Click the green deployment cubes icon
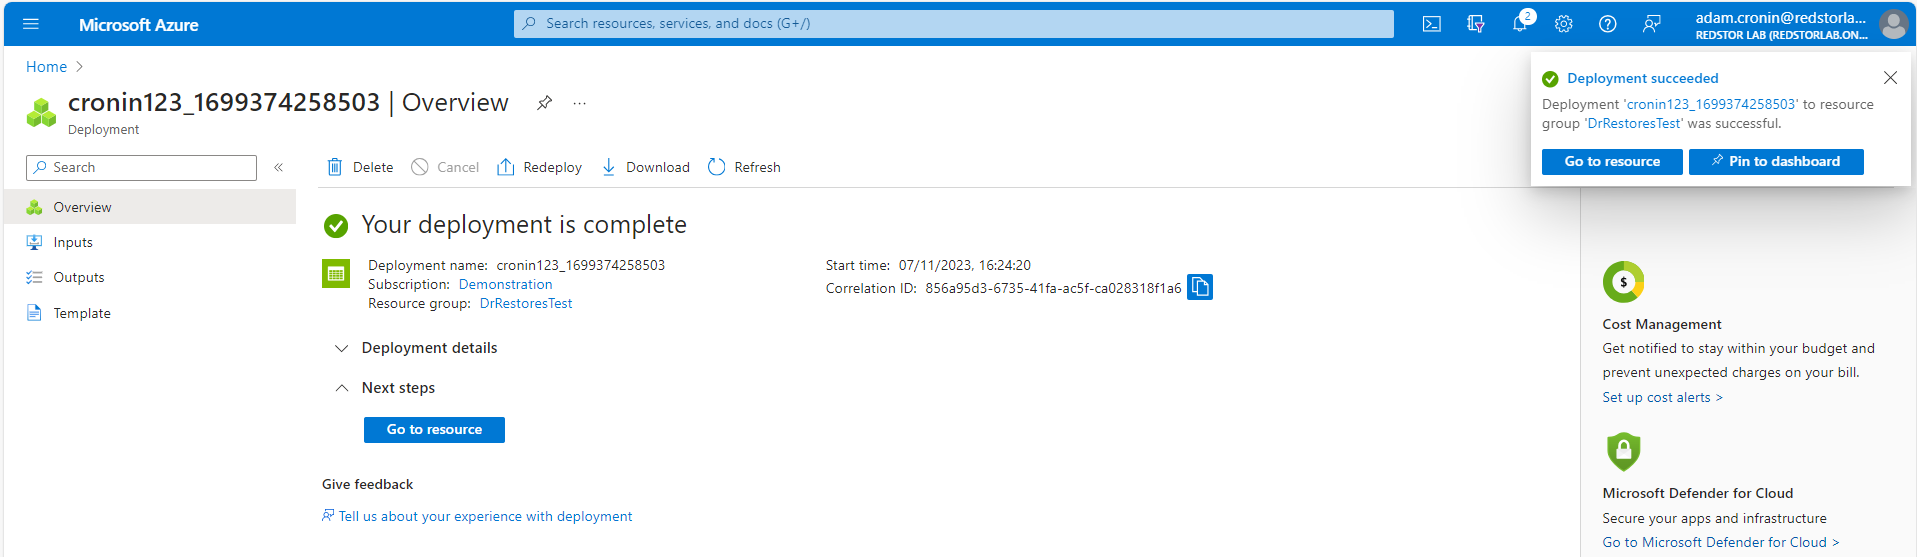The image size is (1917, 557). pos(41,112)
